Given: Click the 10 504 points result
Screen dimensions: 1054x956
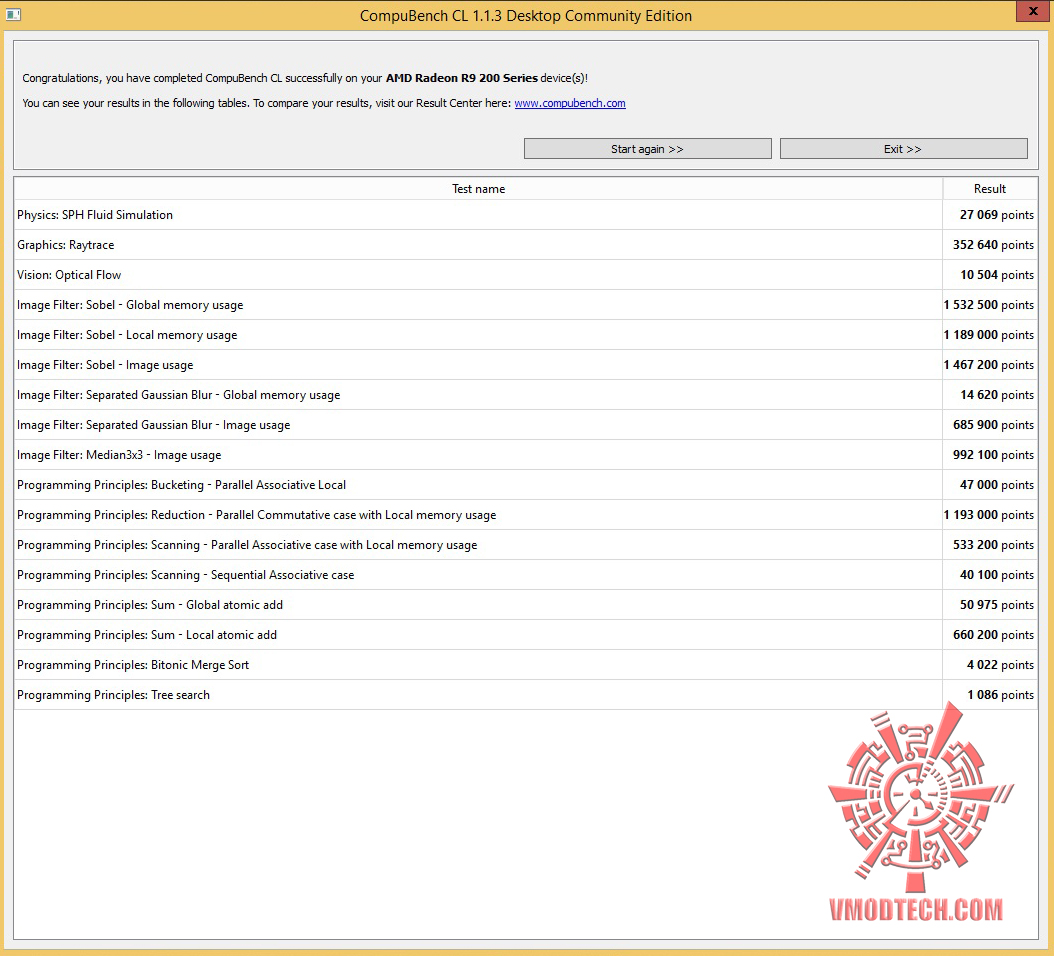Looking at the screenshot, I should pos(997,275).
